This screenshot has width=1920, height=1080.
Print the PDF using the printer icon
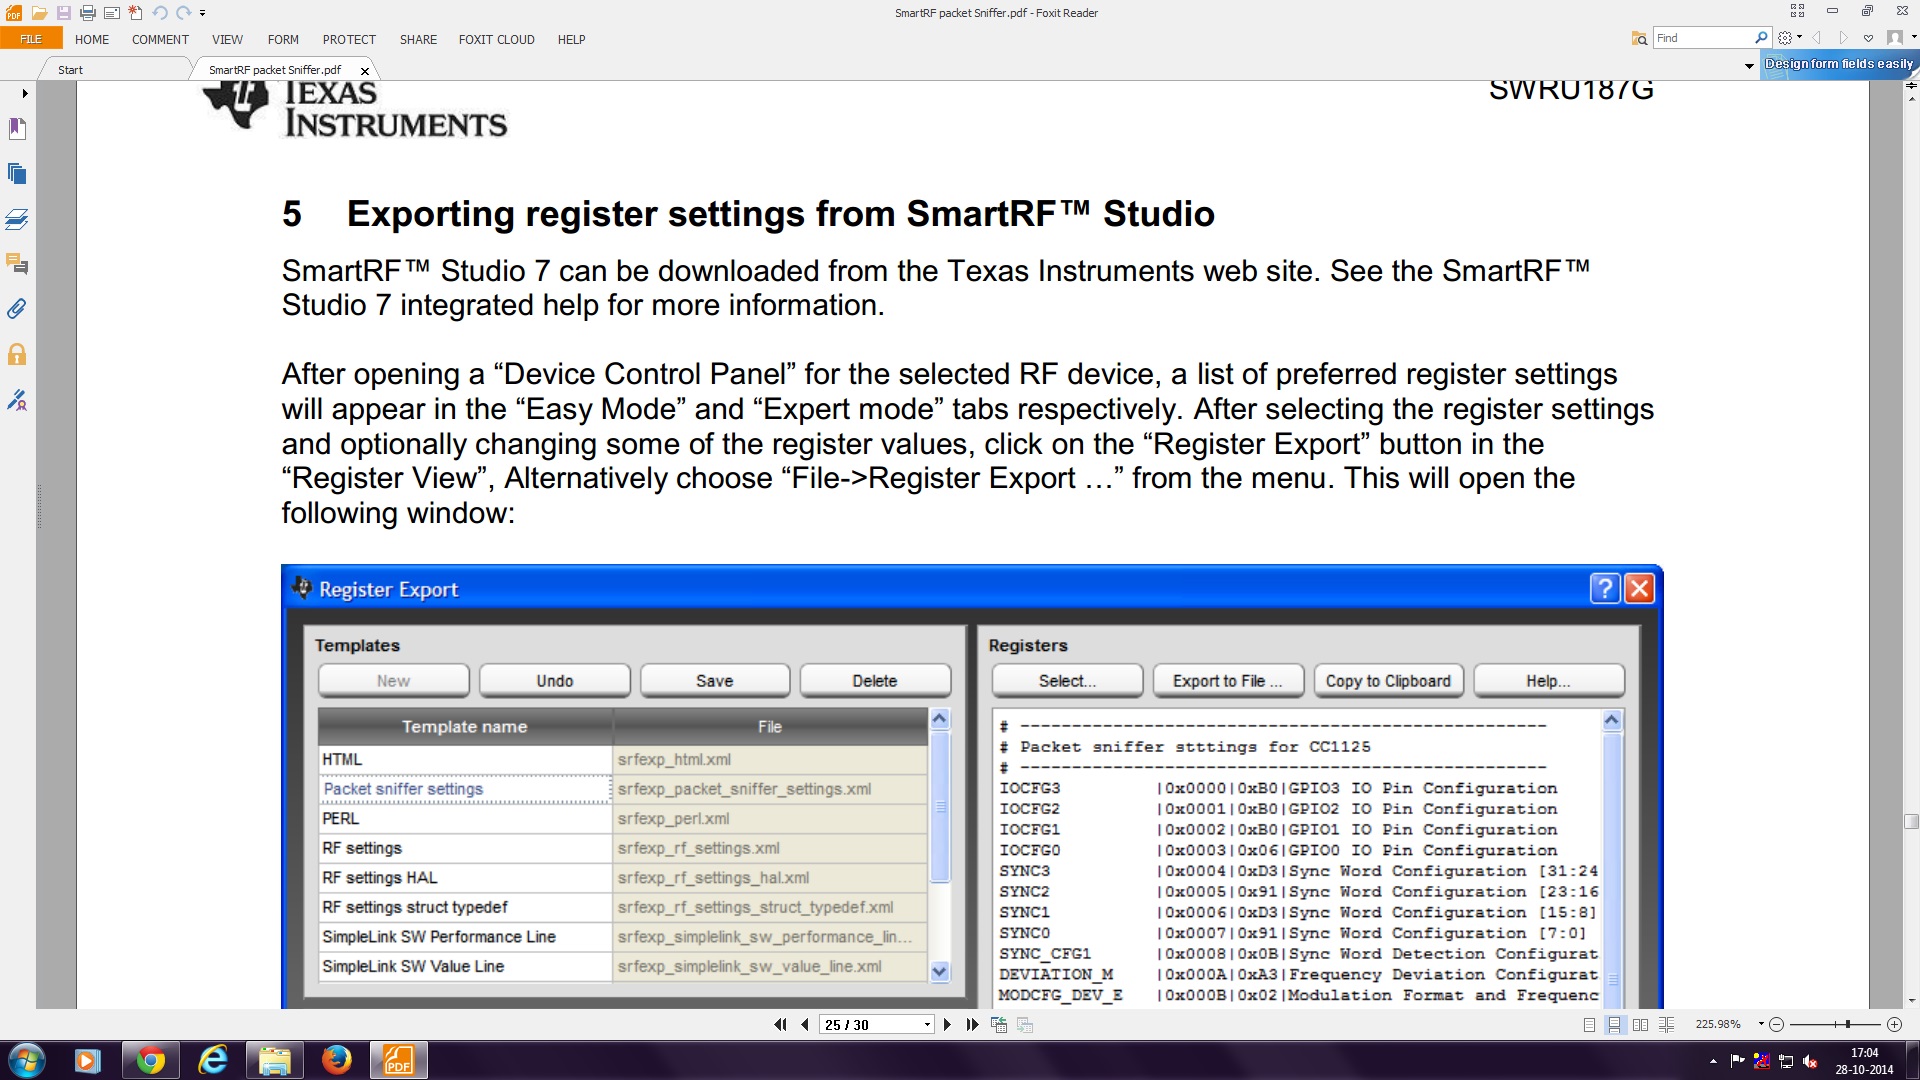(88, 13)
